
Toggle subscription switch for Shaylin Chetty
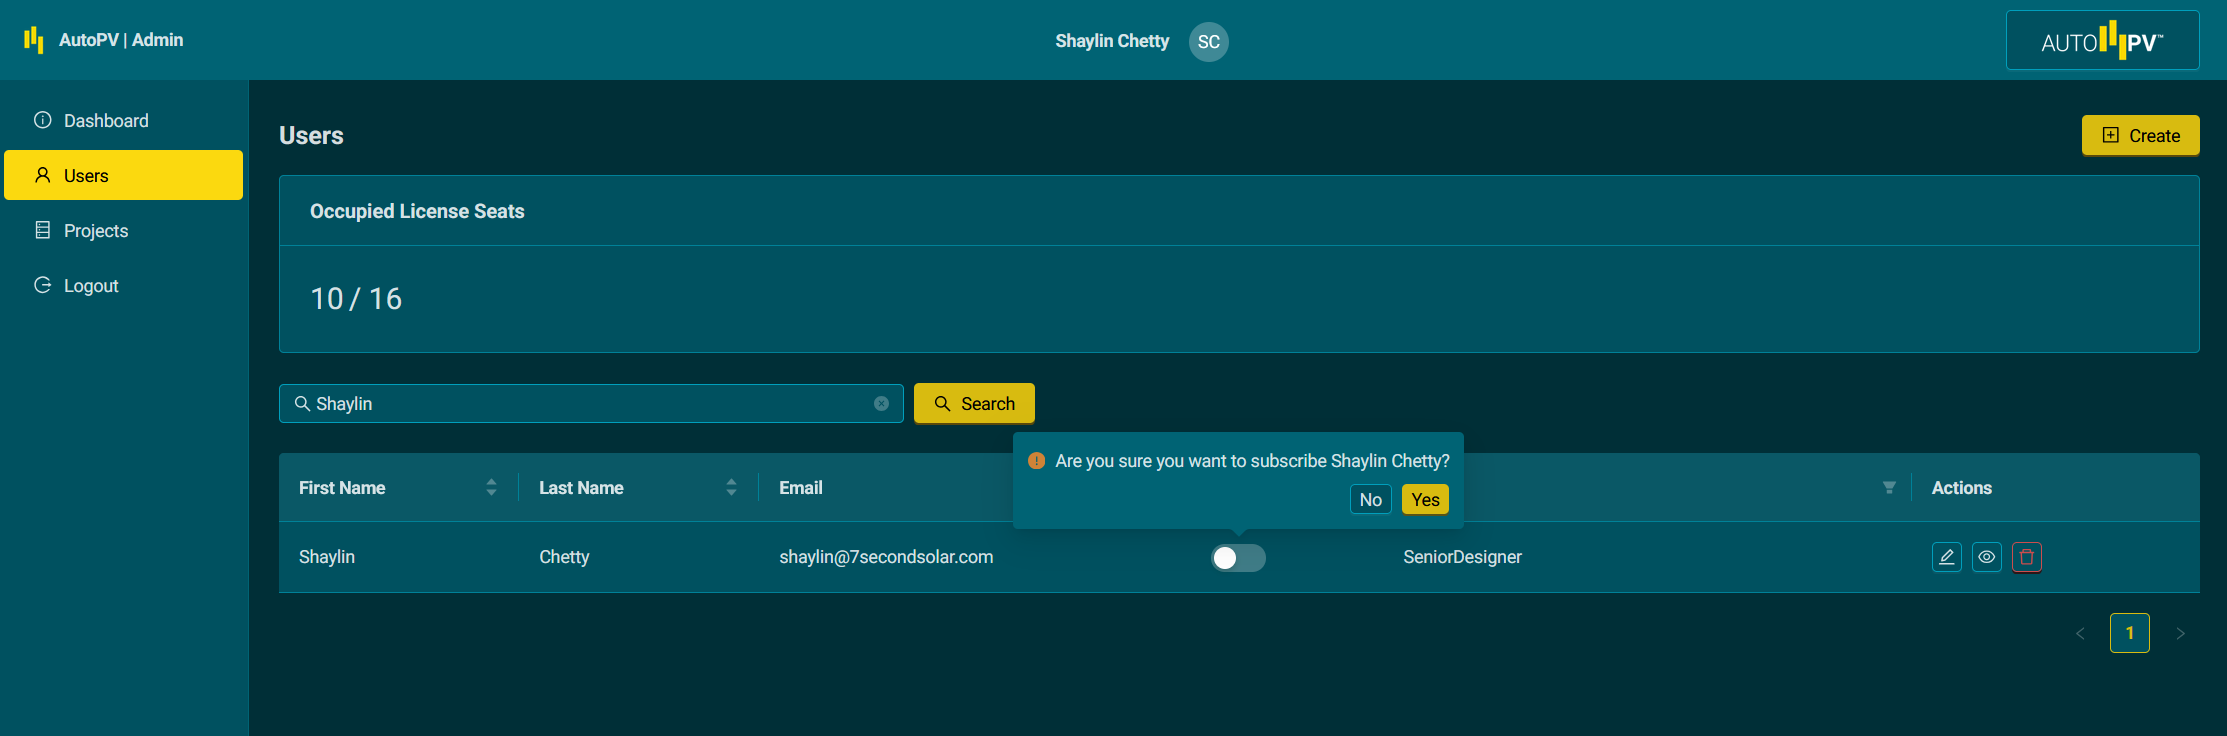(x=1238, y=558)
